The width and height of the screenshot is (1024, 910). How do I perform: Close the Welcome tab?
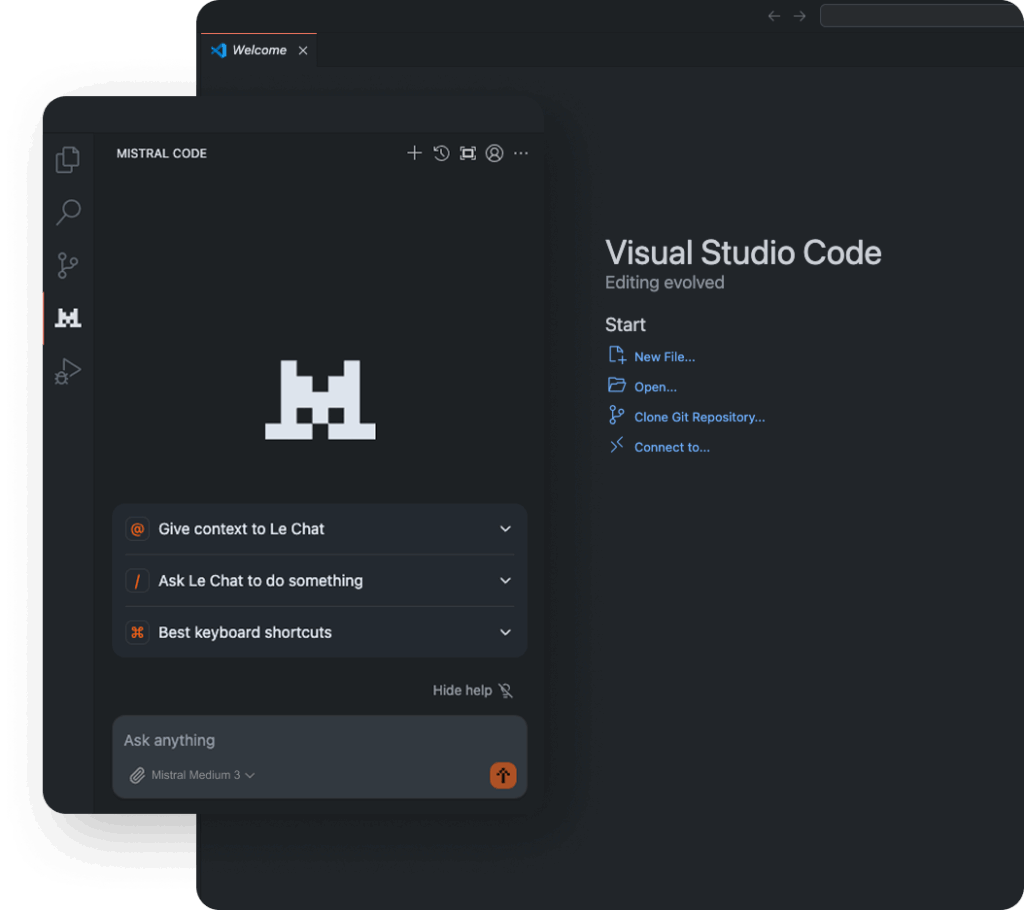[303, 50]
